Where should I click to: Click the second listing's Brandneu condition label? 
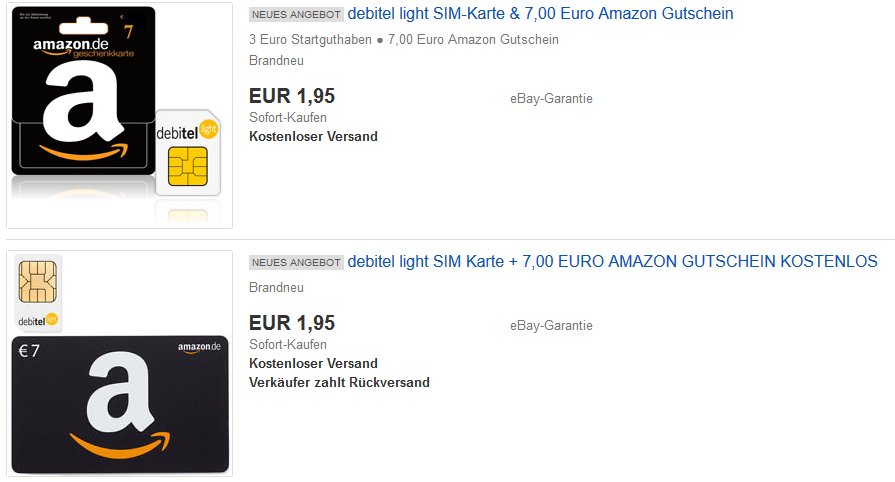pos(276,288)
